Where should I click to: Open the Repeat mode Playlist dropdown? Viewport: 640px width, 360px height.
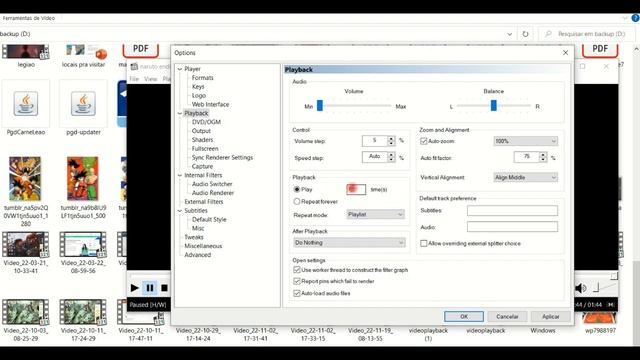point(375,214)
